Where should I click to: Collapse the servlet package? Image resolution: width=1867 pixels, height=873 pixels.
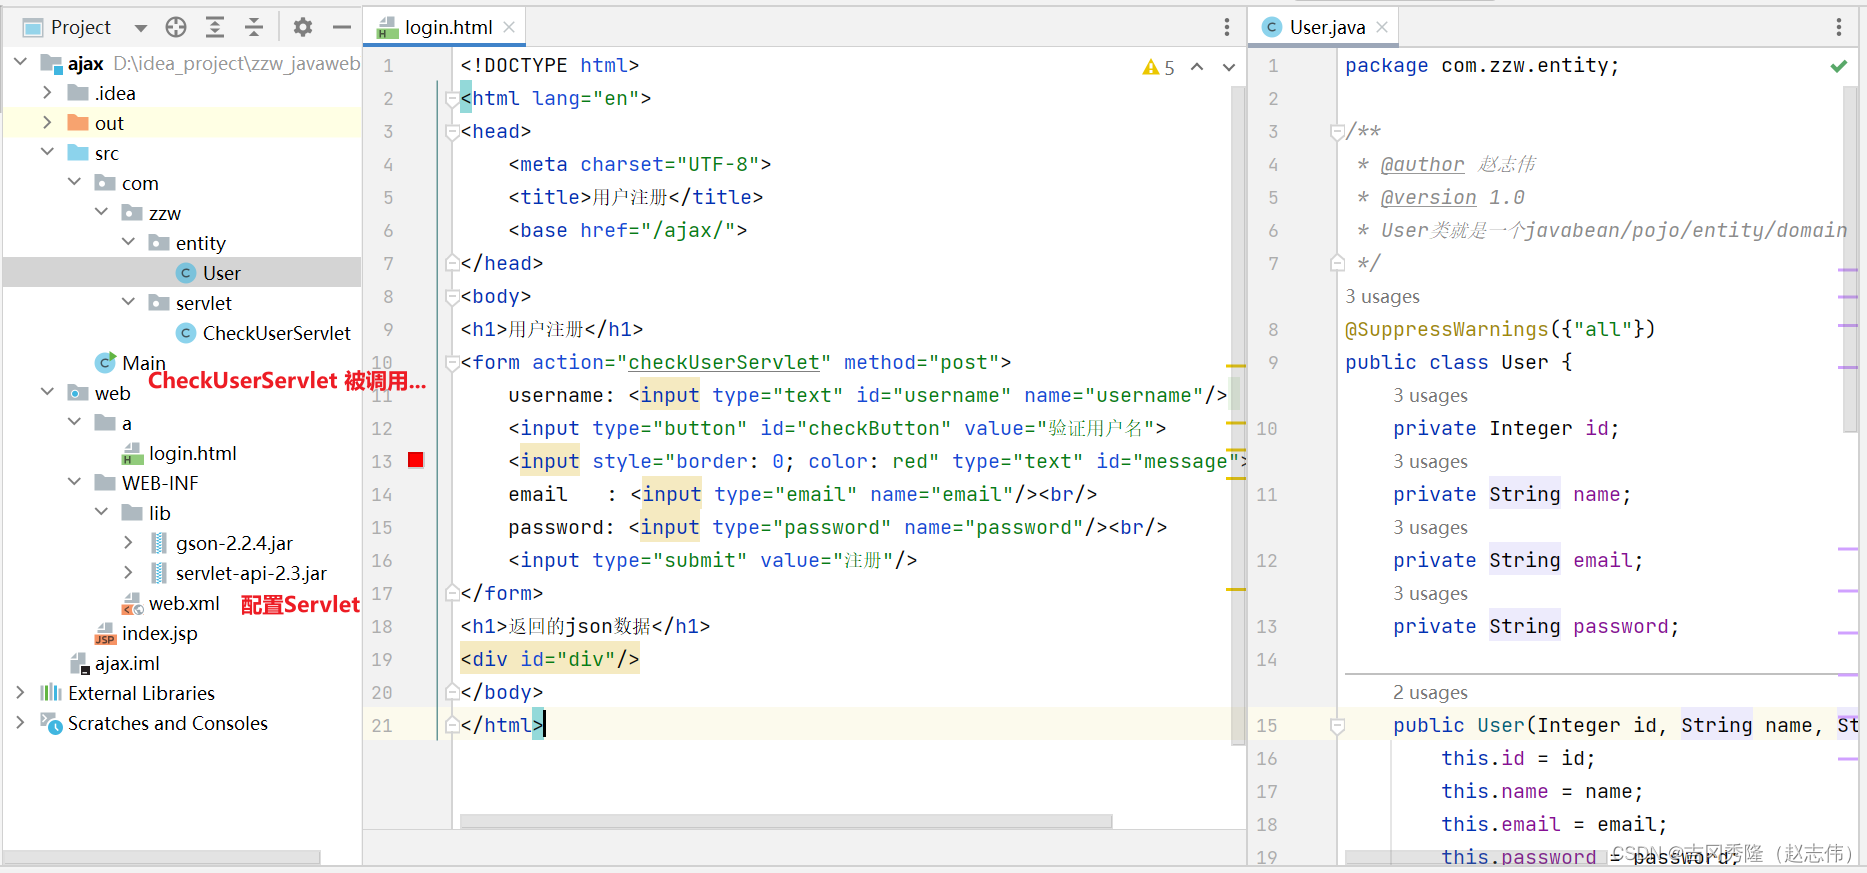(128, 302)
